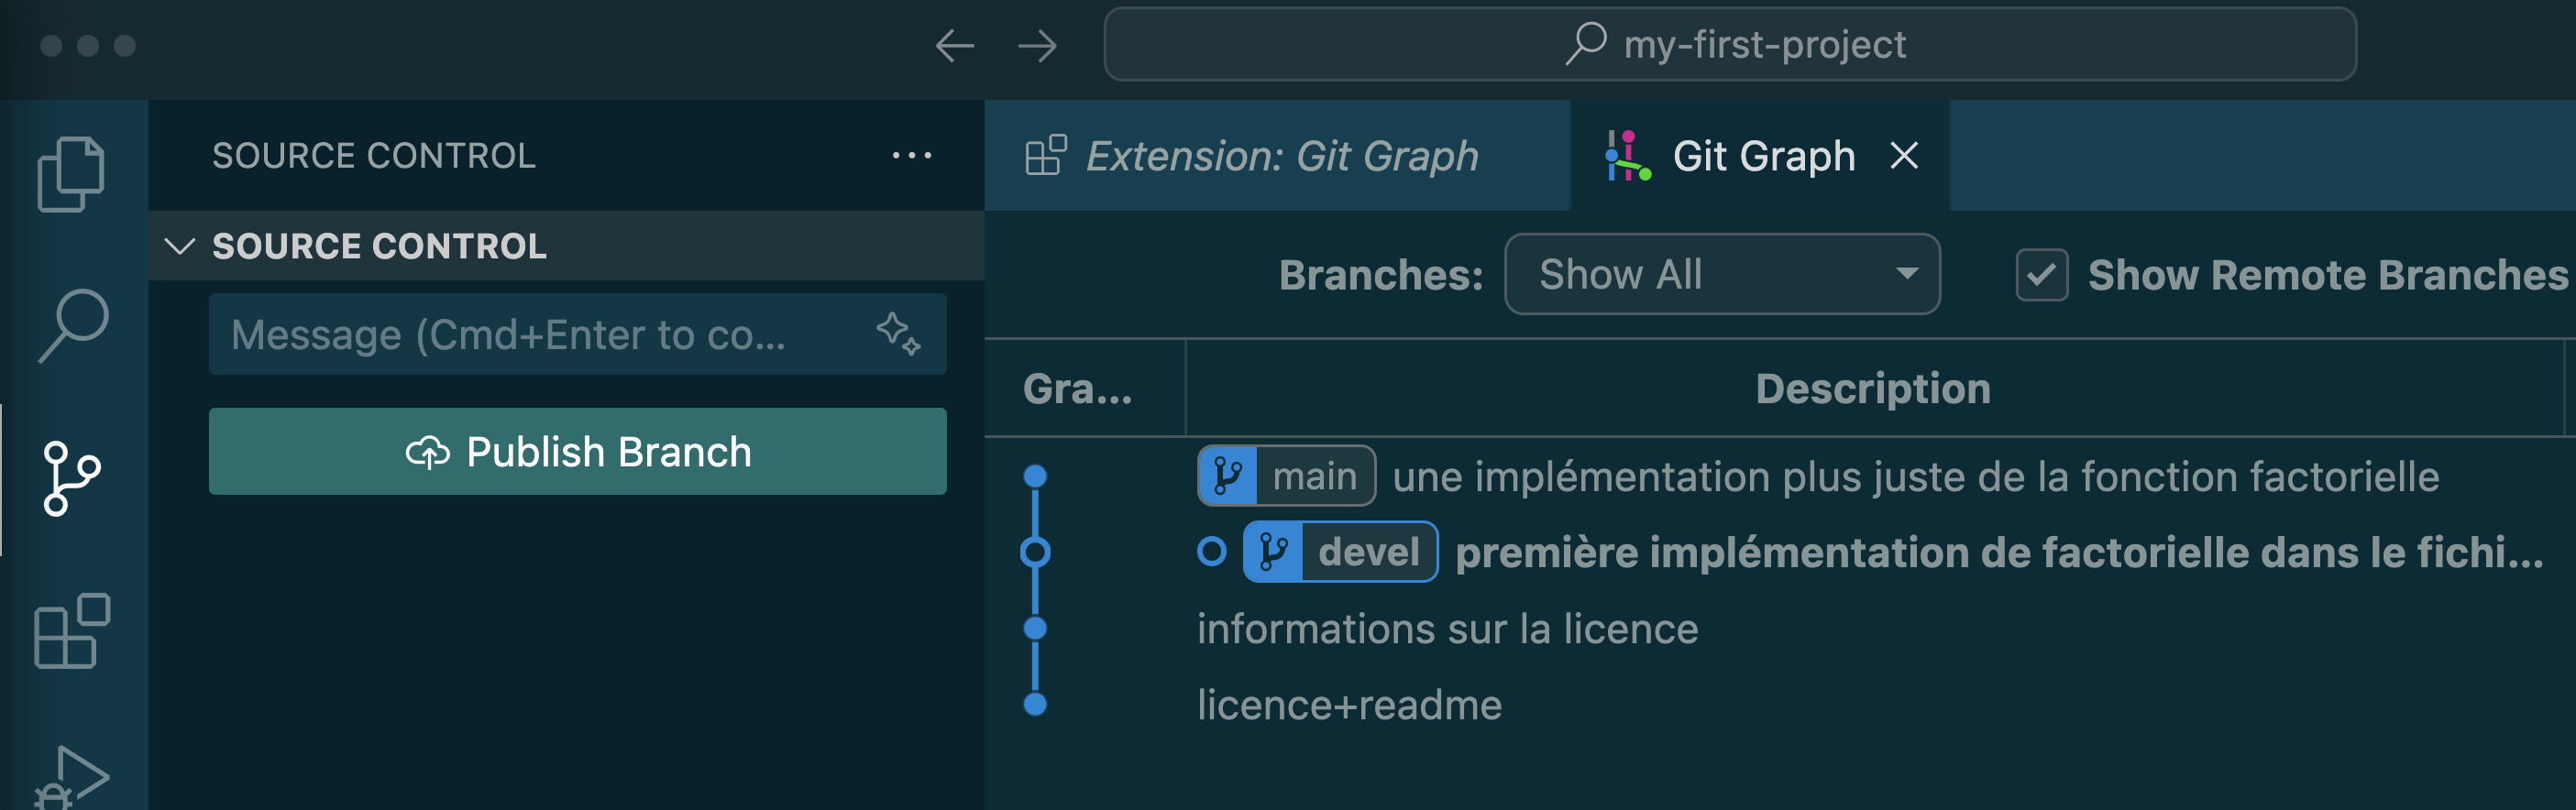Close the Git Graph tab

coord(1904,156)
